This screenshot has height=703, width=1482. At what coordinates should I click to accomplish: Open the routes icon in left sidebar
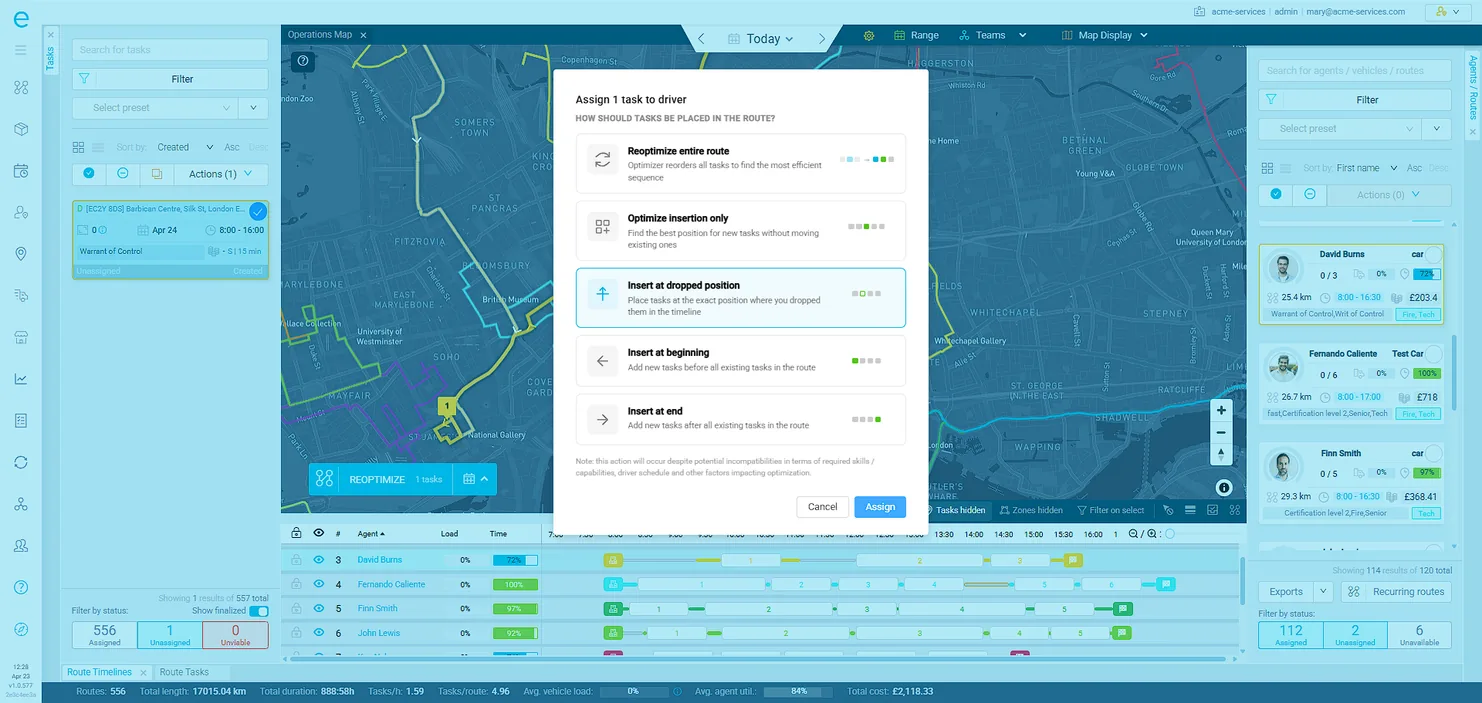pyautogui.click(x=20, y=88)
